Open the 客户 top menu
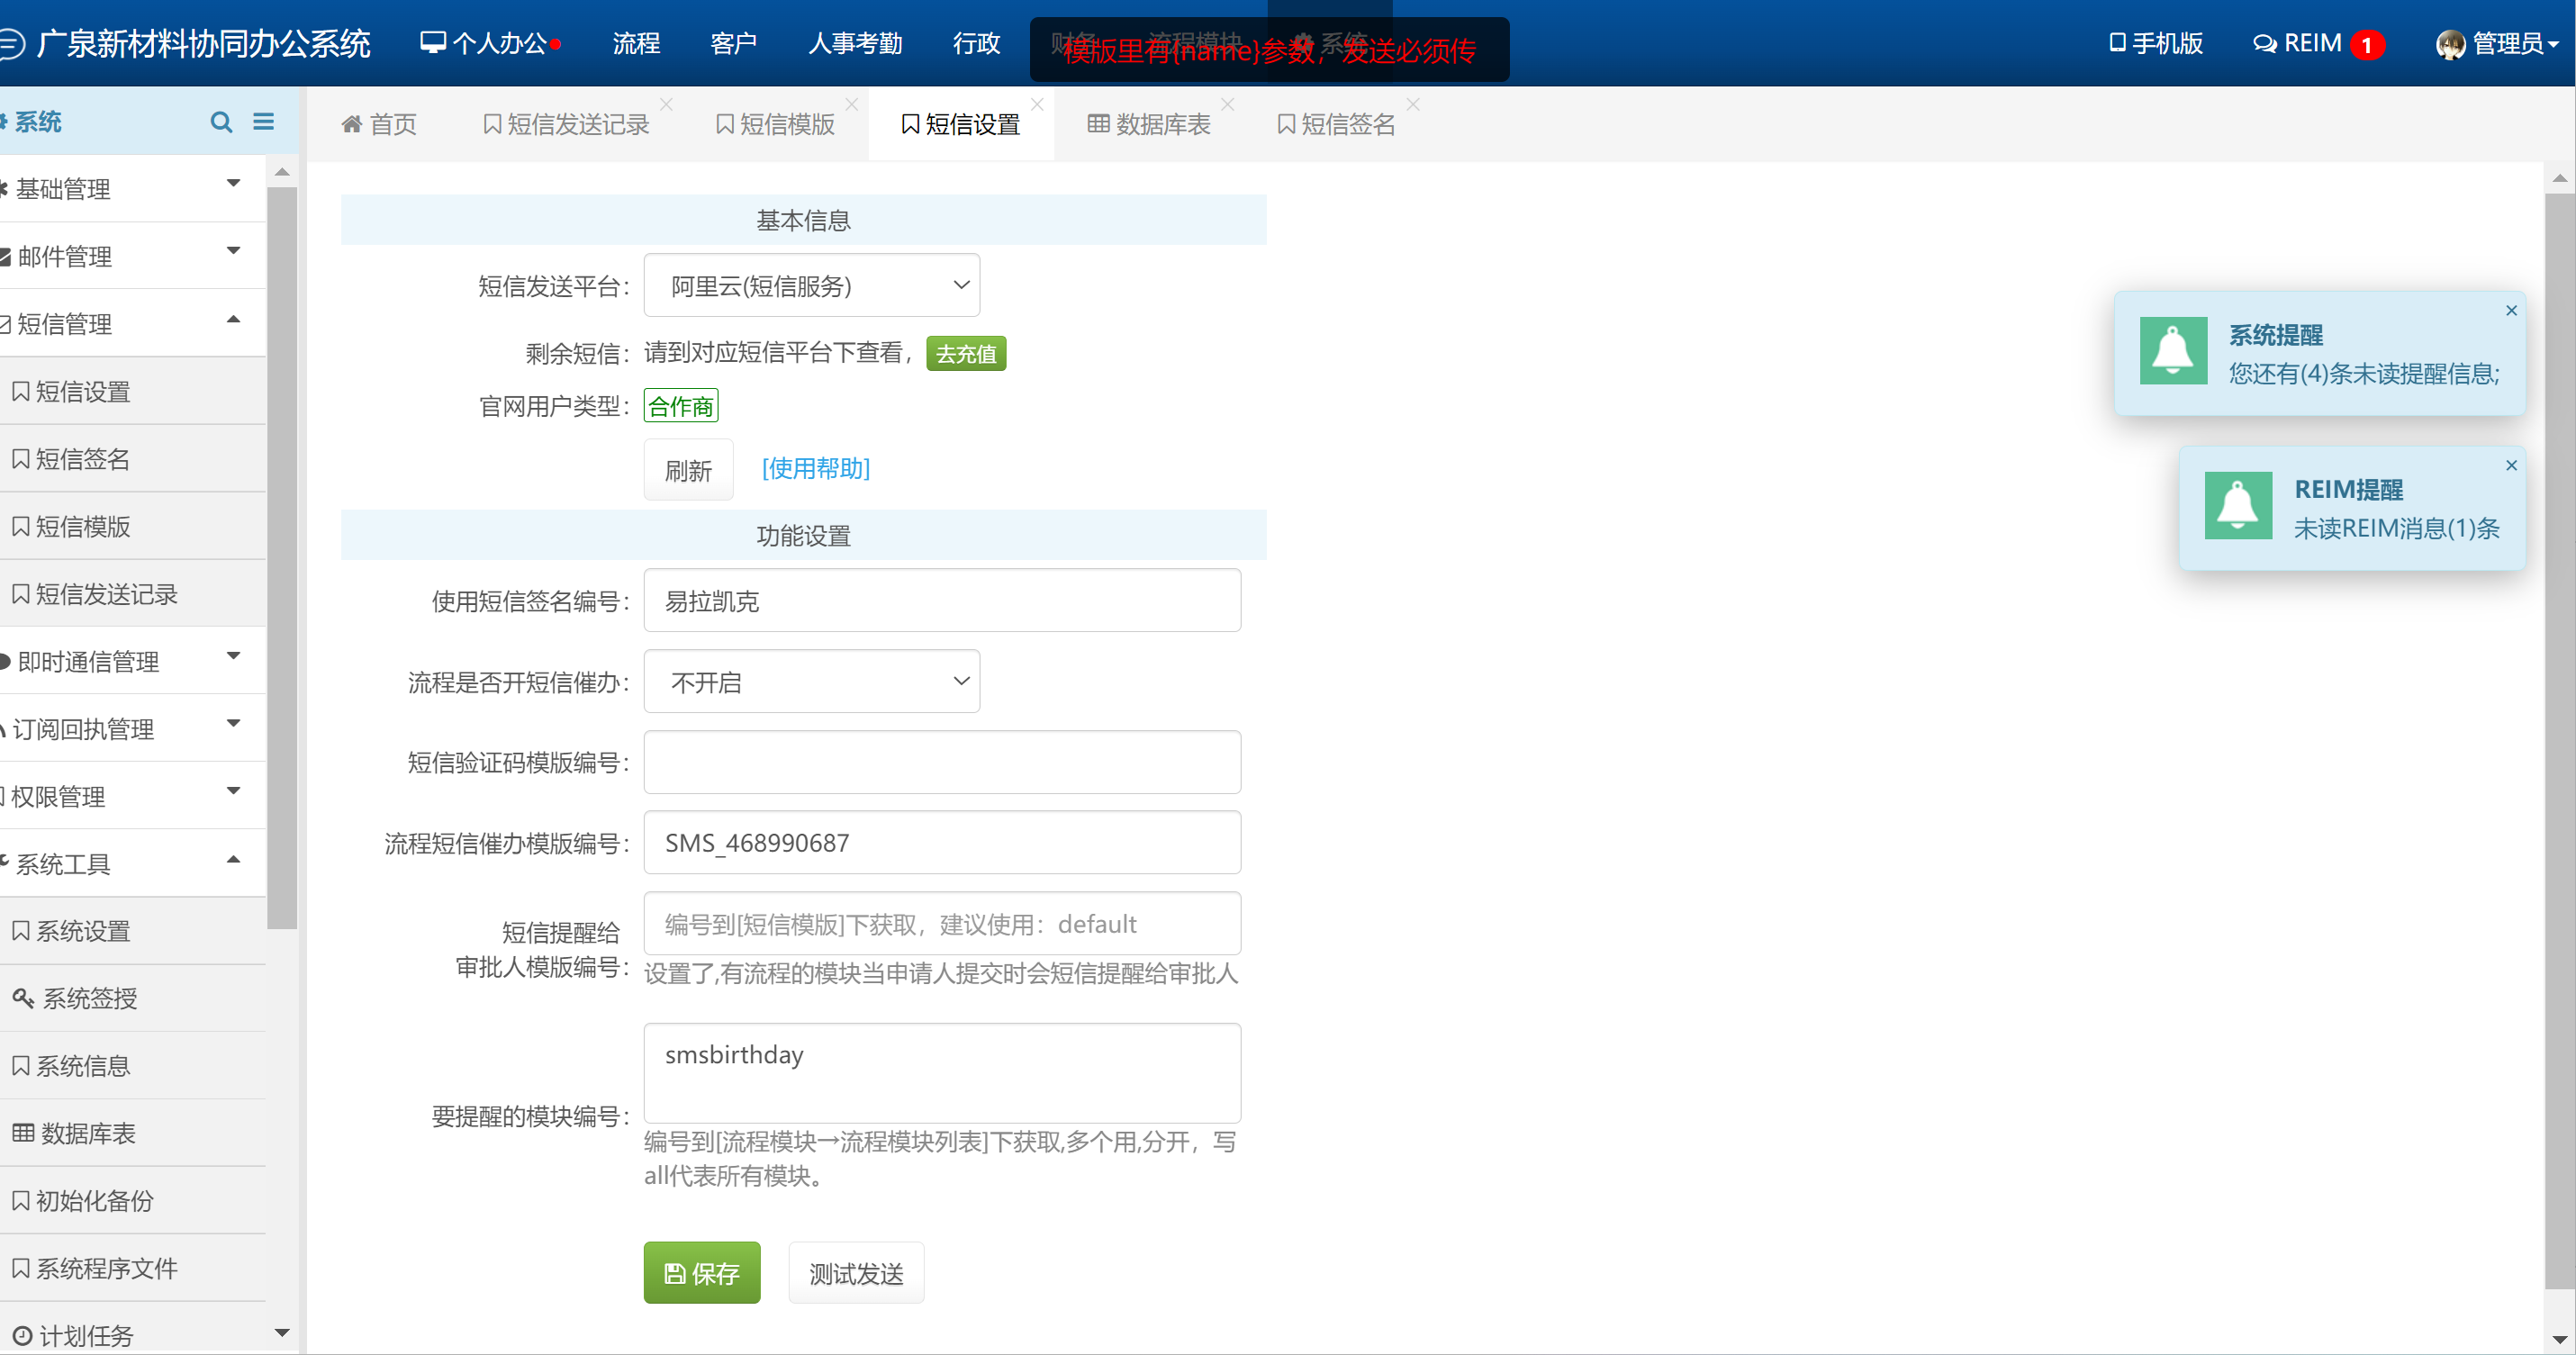Viewport: 2576px width, 1355px height. [x=733, y=44]
